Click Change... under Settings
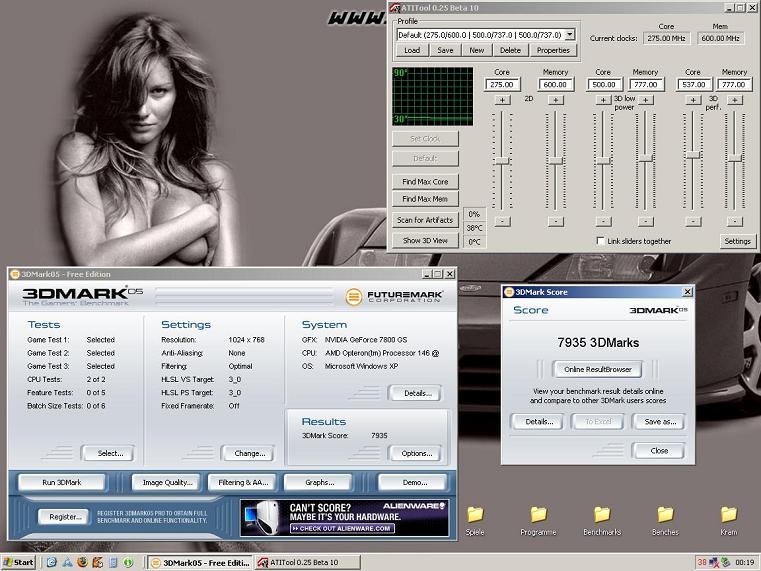The image size is (761, 571). pos(249,453)
